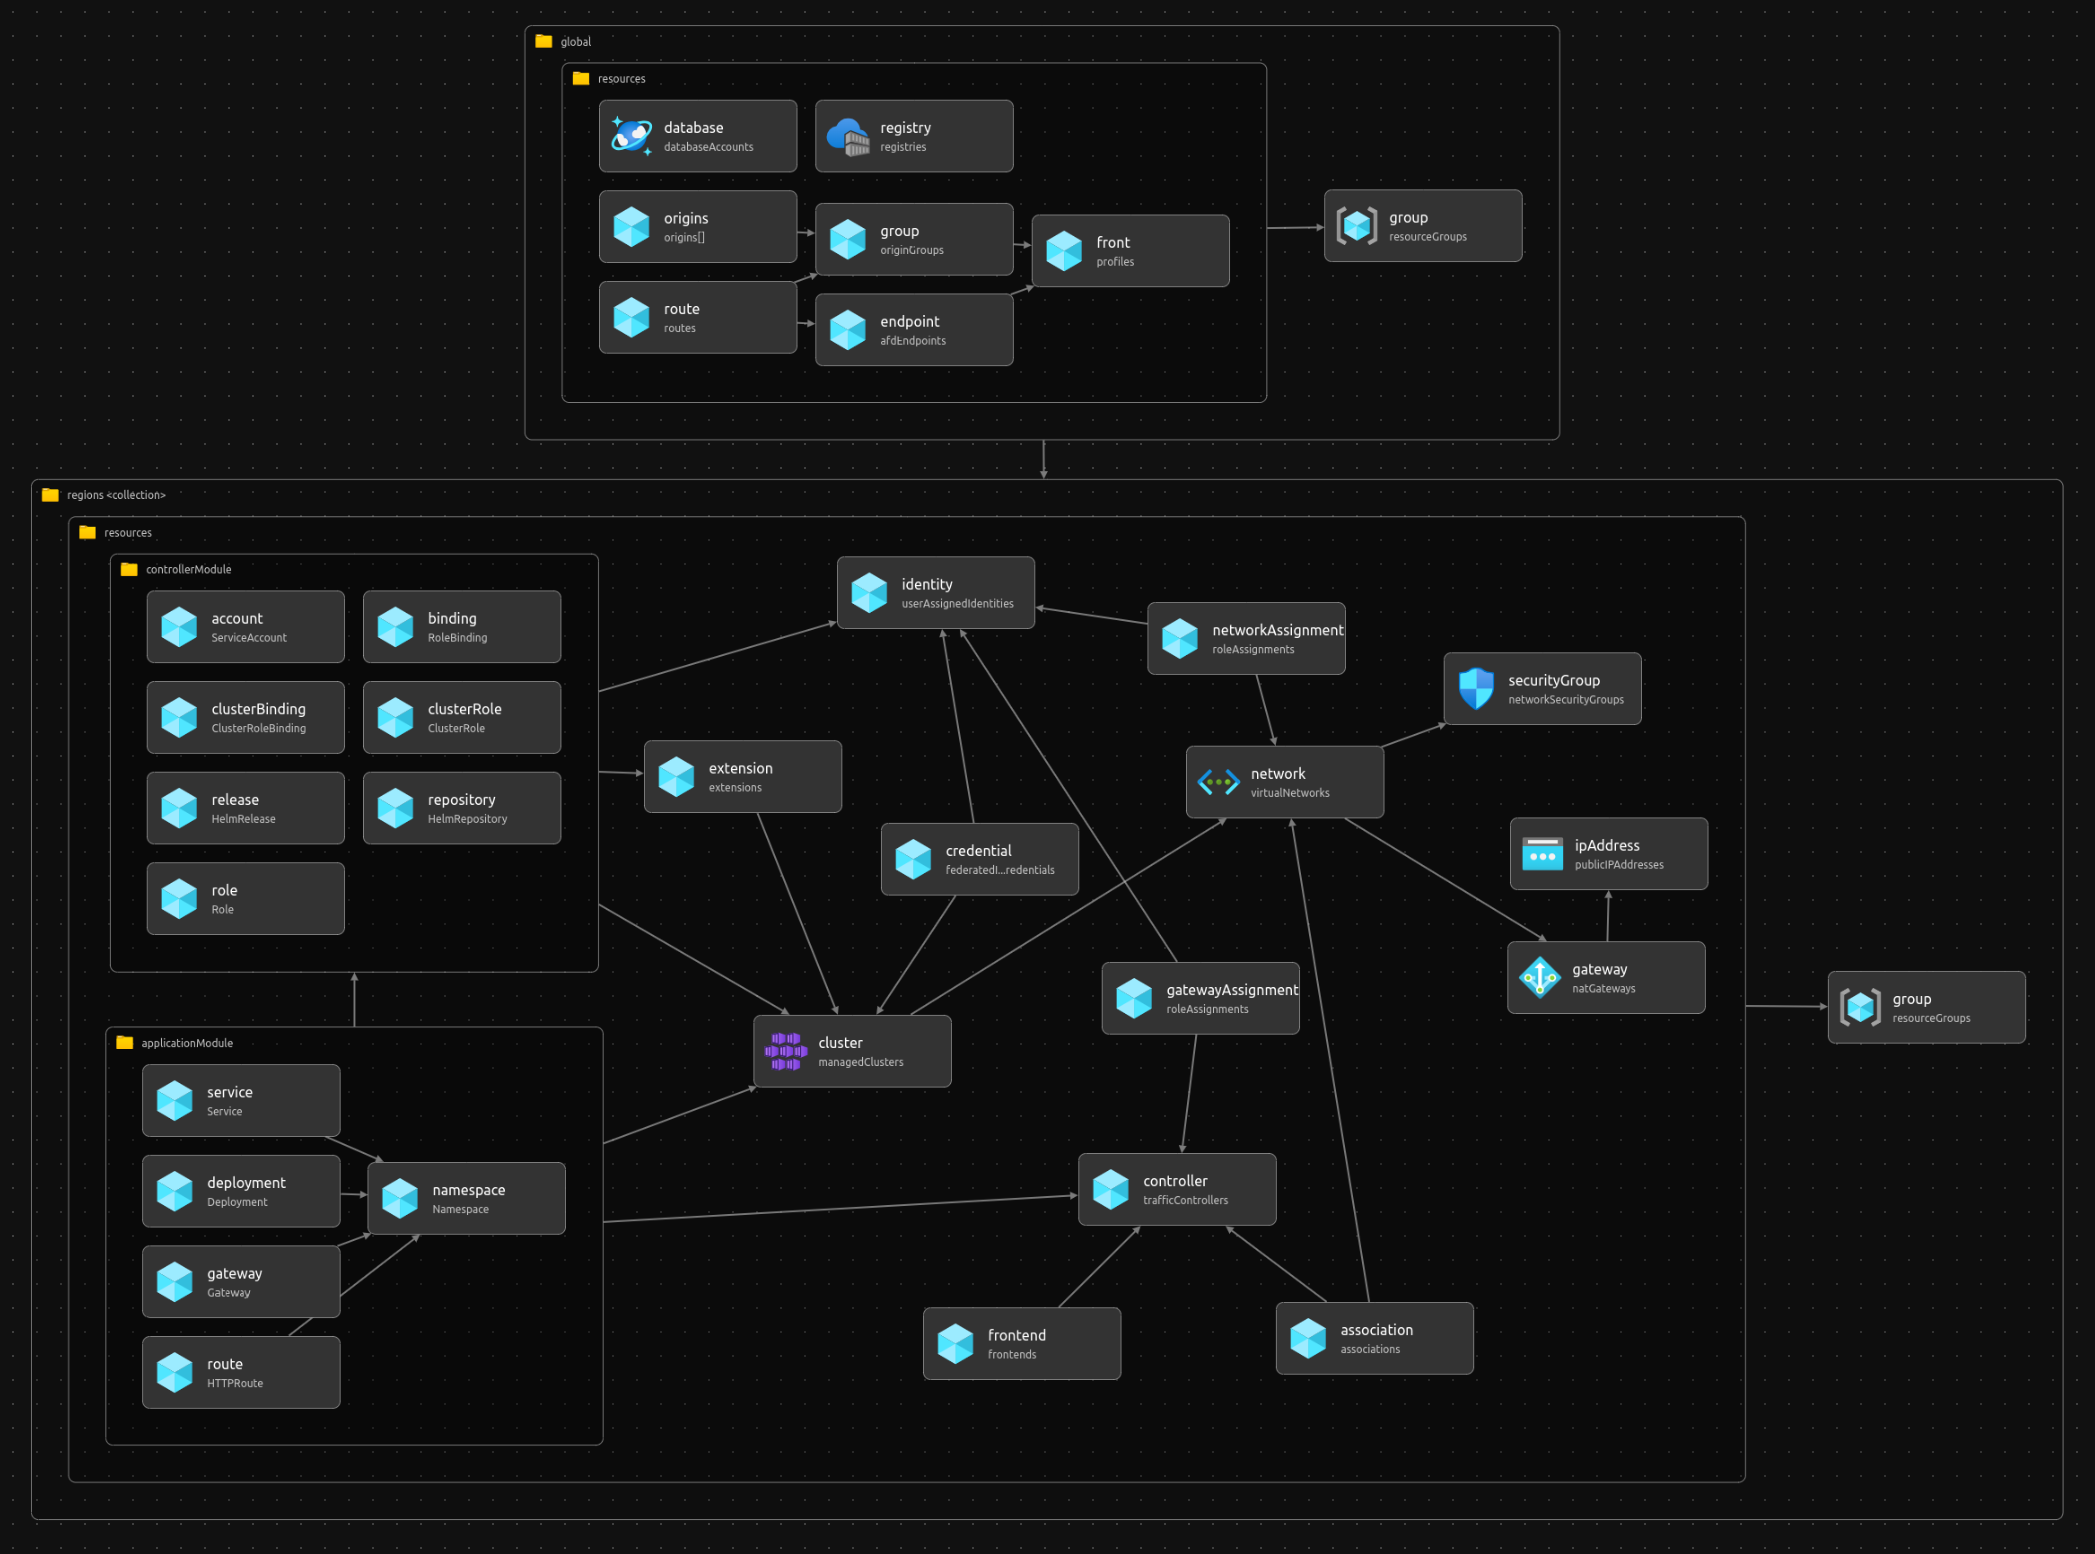The height and width of the screenshot is (1554, 2095).
Task: Select the service Service node
Action: point(241,1101)
